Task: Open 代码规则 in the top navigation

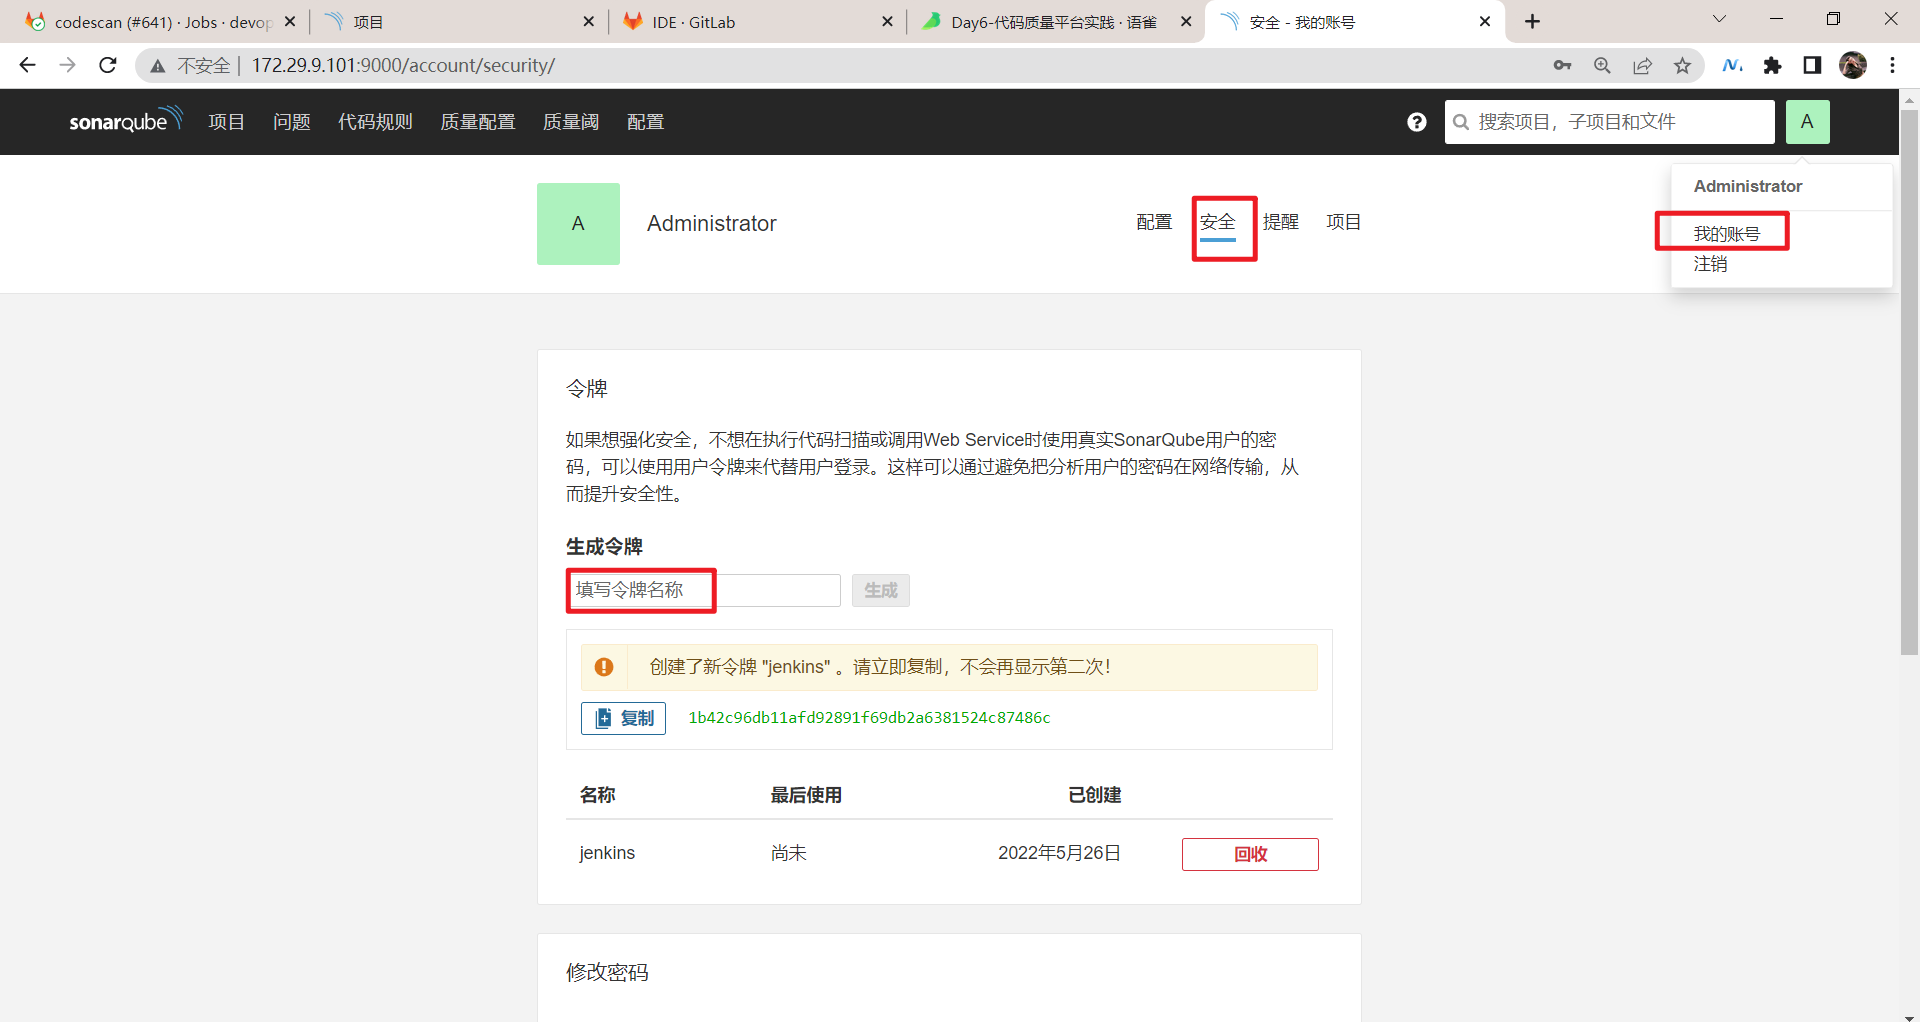Action: tap(375, 122)
